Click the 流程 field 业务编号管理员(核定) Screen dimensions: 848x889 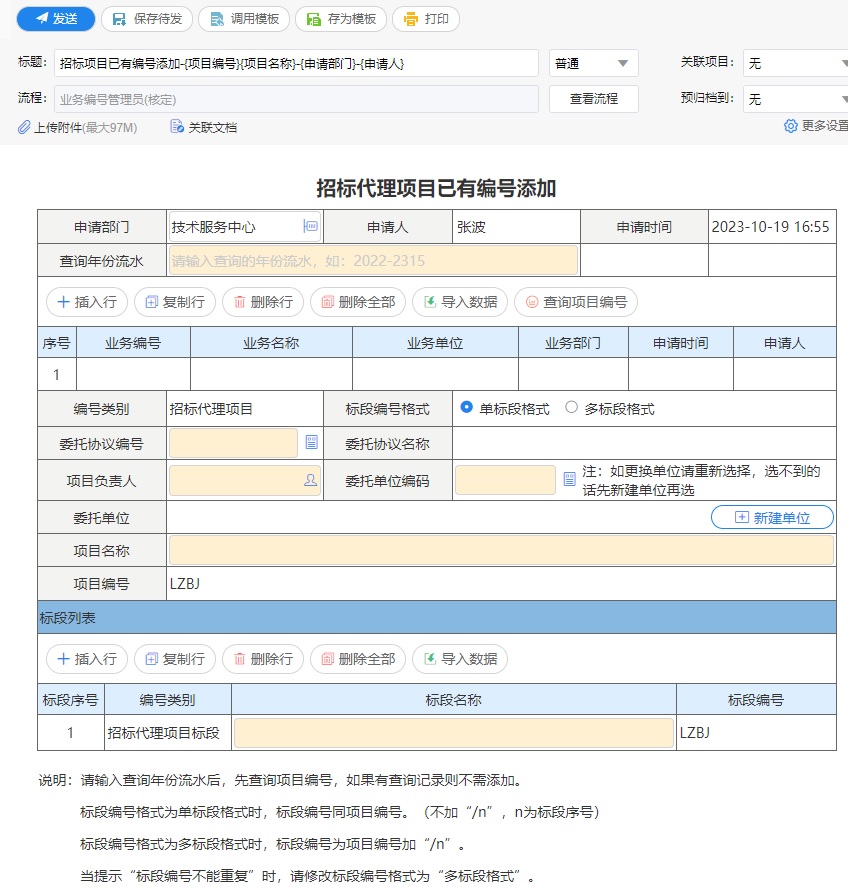click(296, 99)
